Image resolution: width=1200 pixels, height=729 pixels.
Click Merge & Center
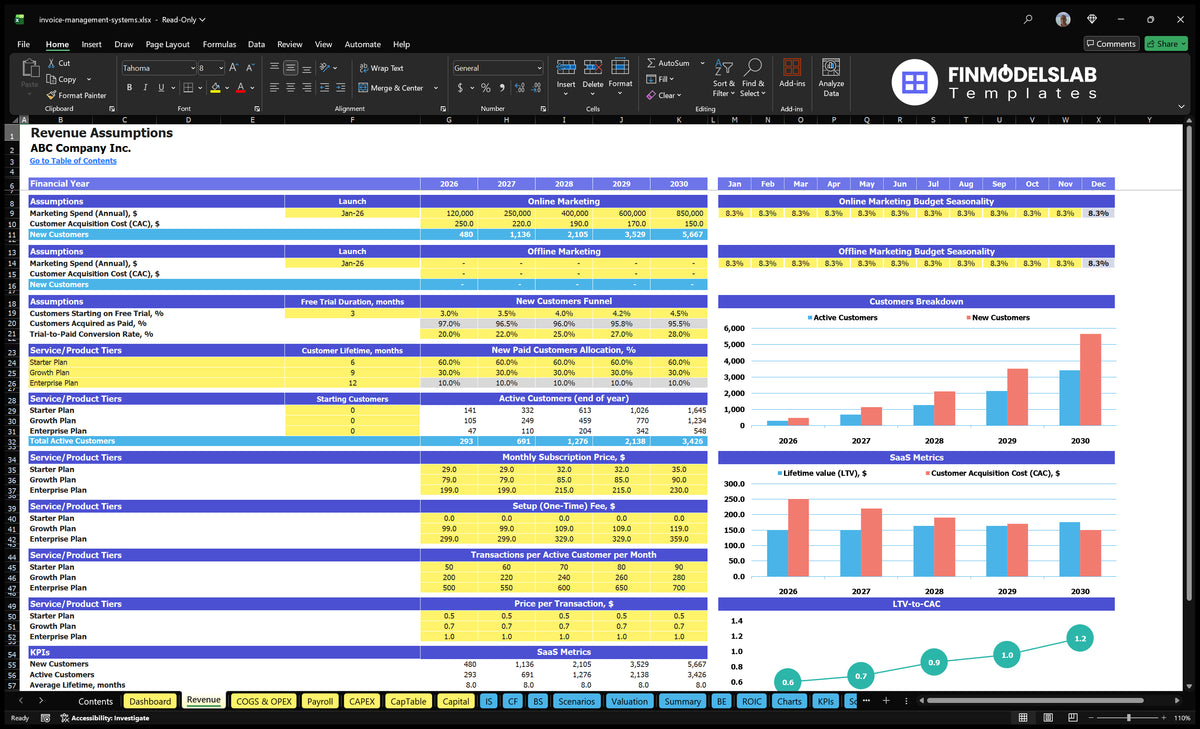pos(390,88)
